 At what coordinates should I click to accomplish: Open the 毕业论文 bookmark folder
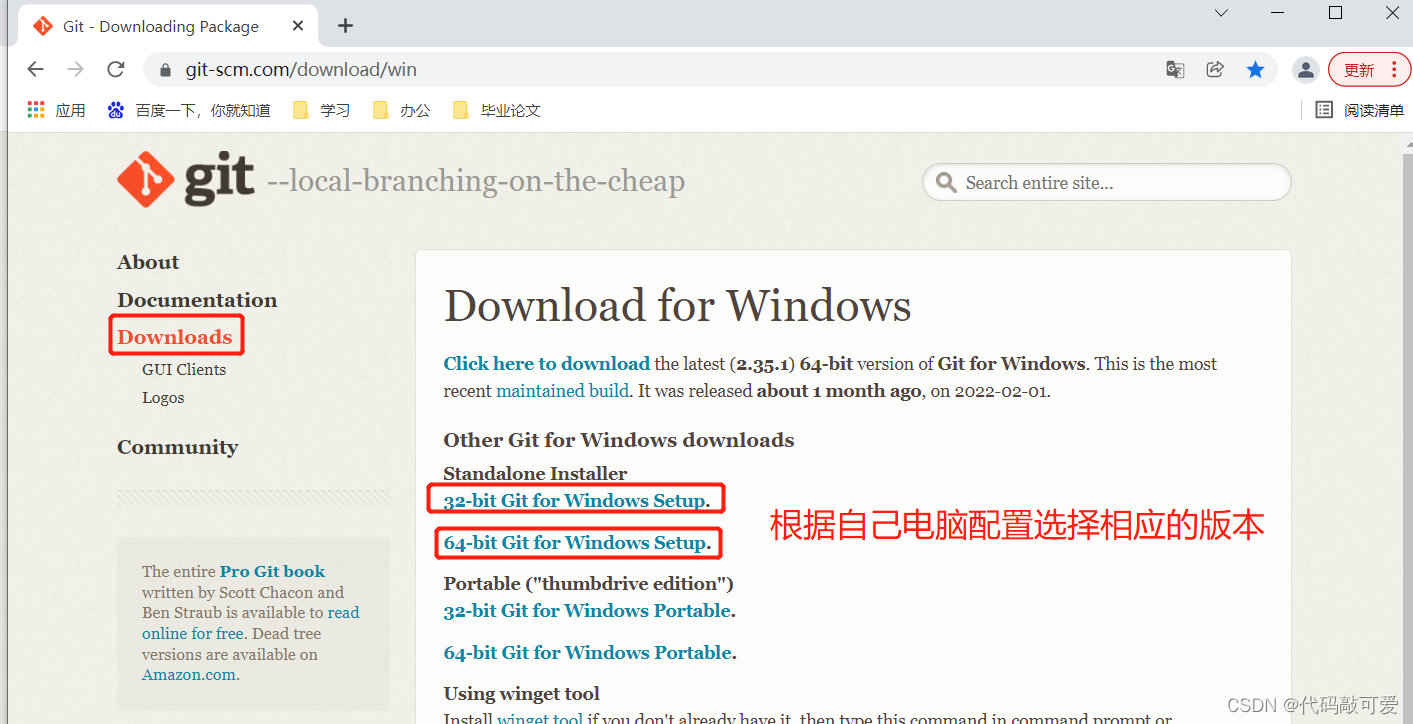[x=496, y=110]
